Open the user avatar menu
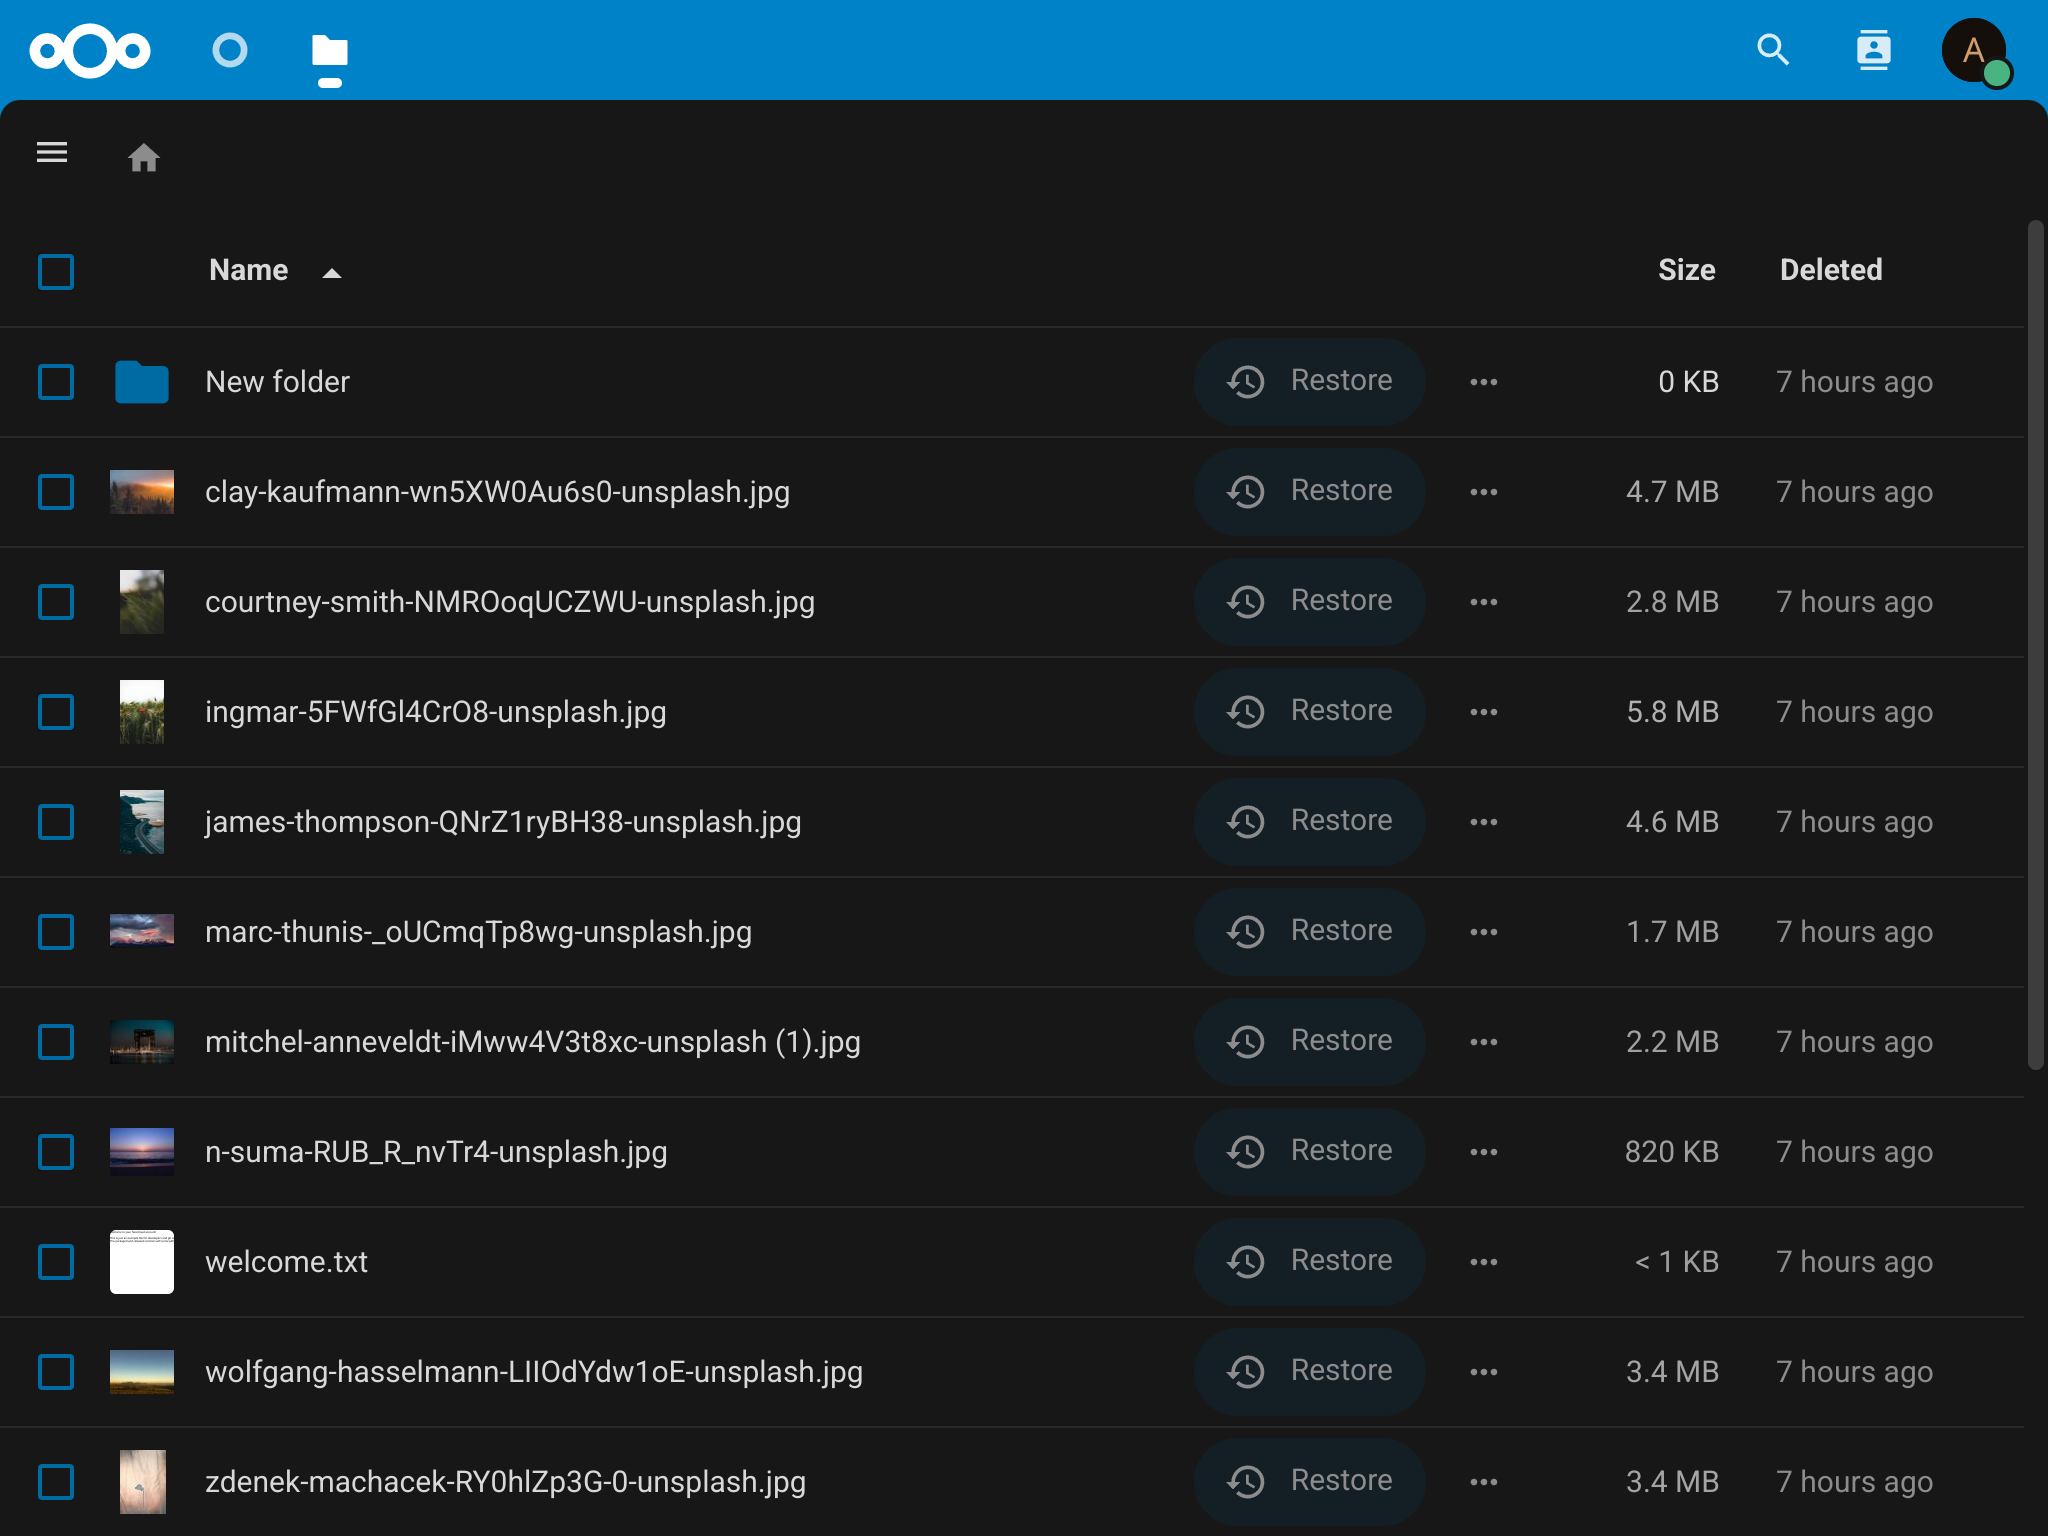2048x1536 pixels. pyautogui.click(x=1974, y=50)
